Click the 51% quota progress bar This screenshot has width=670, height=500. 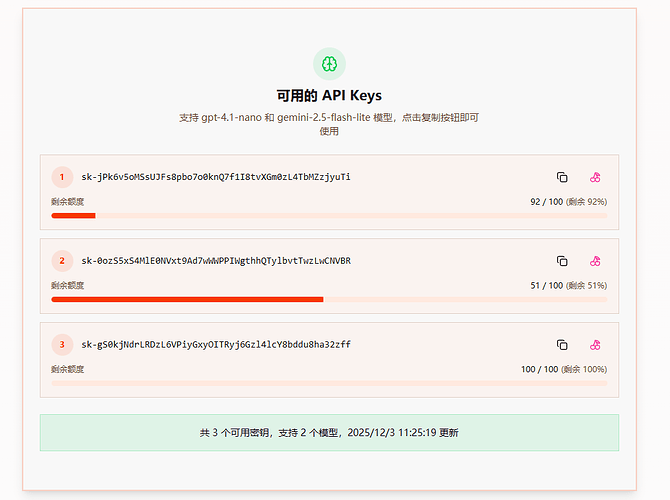pos(329,299)
